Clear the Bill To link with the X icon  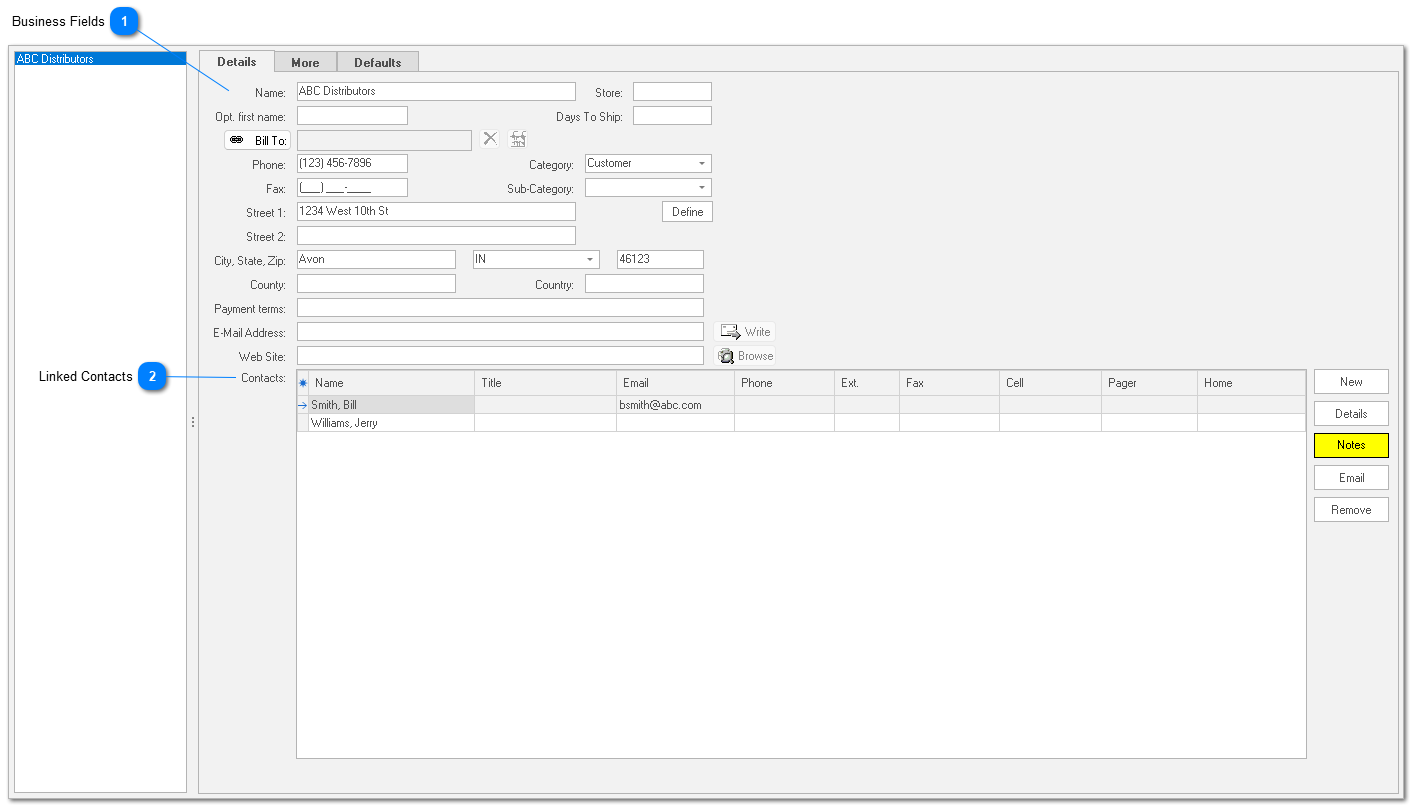click(x=490, y=139)
